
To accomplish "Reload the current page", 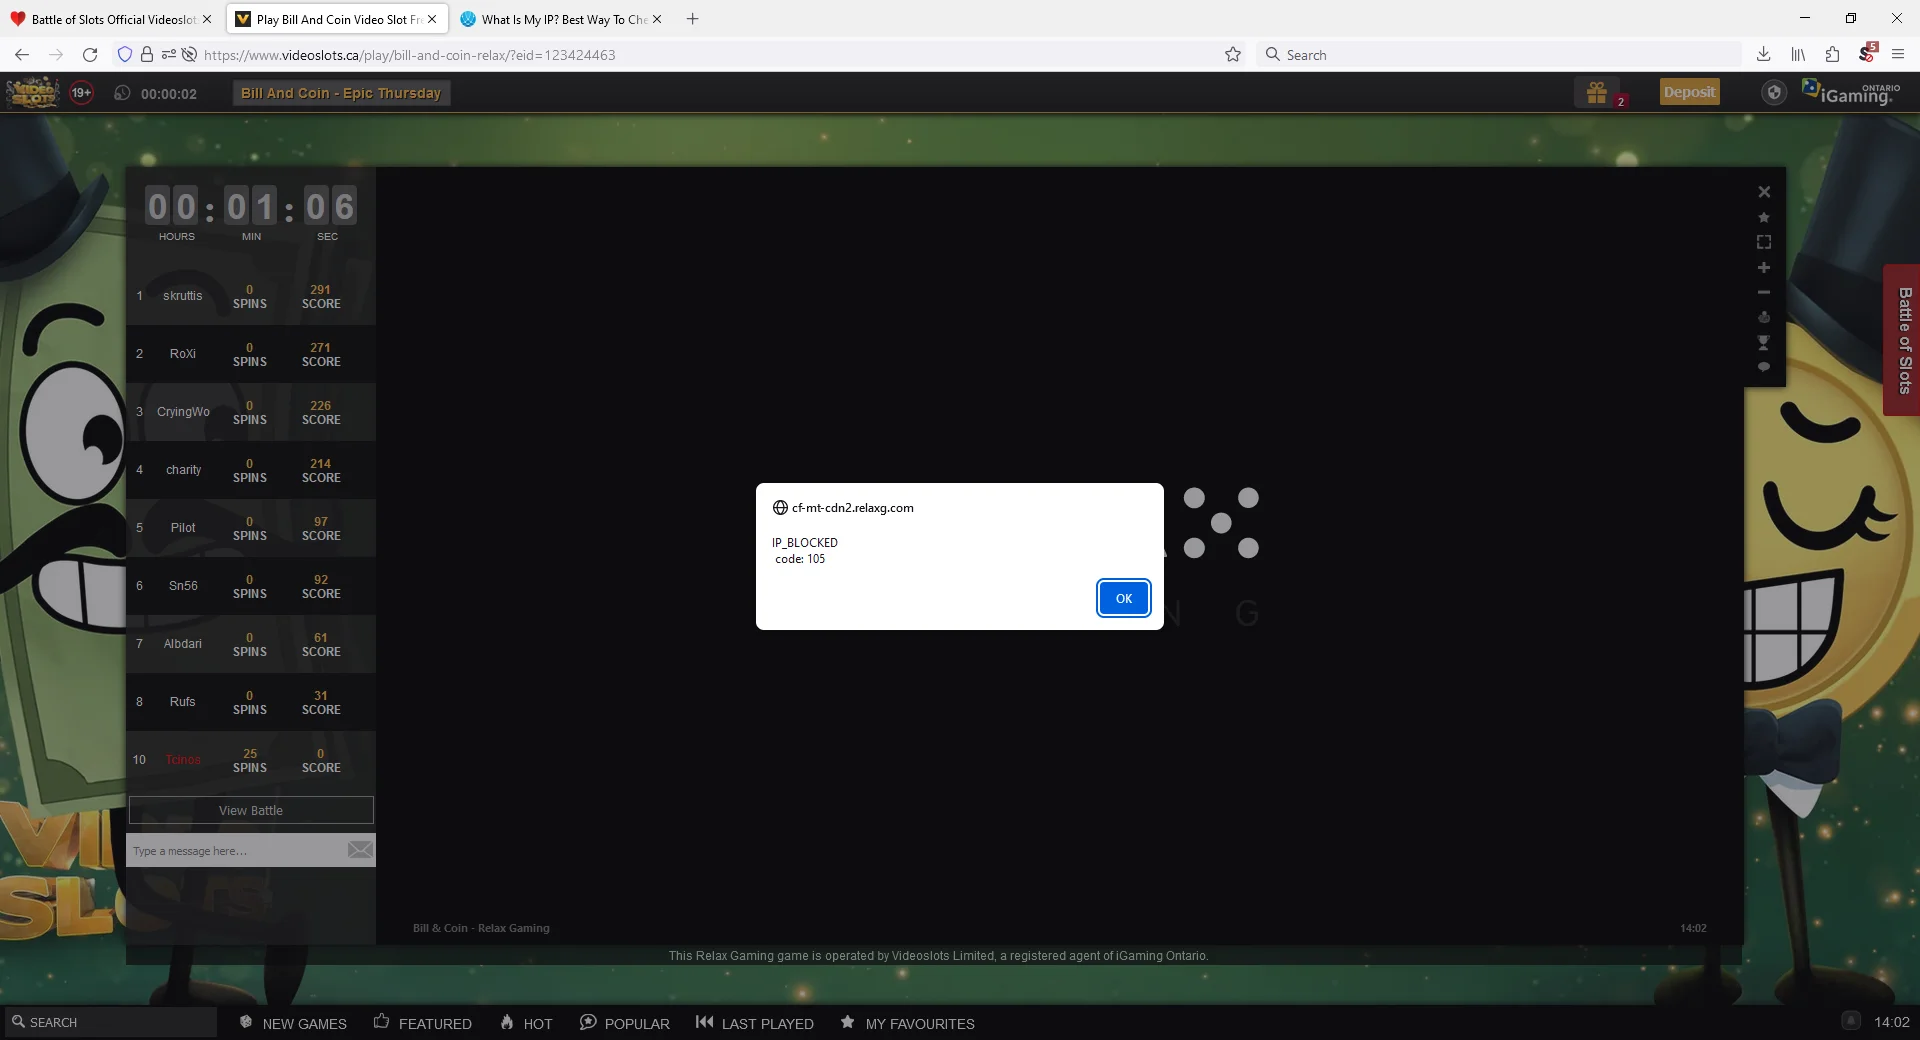I will pos(90,55).
